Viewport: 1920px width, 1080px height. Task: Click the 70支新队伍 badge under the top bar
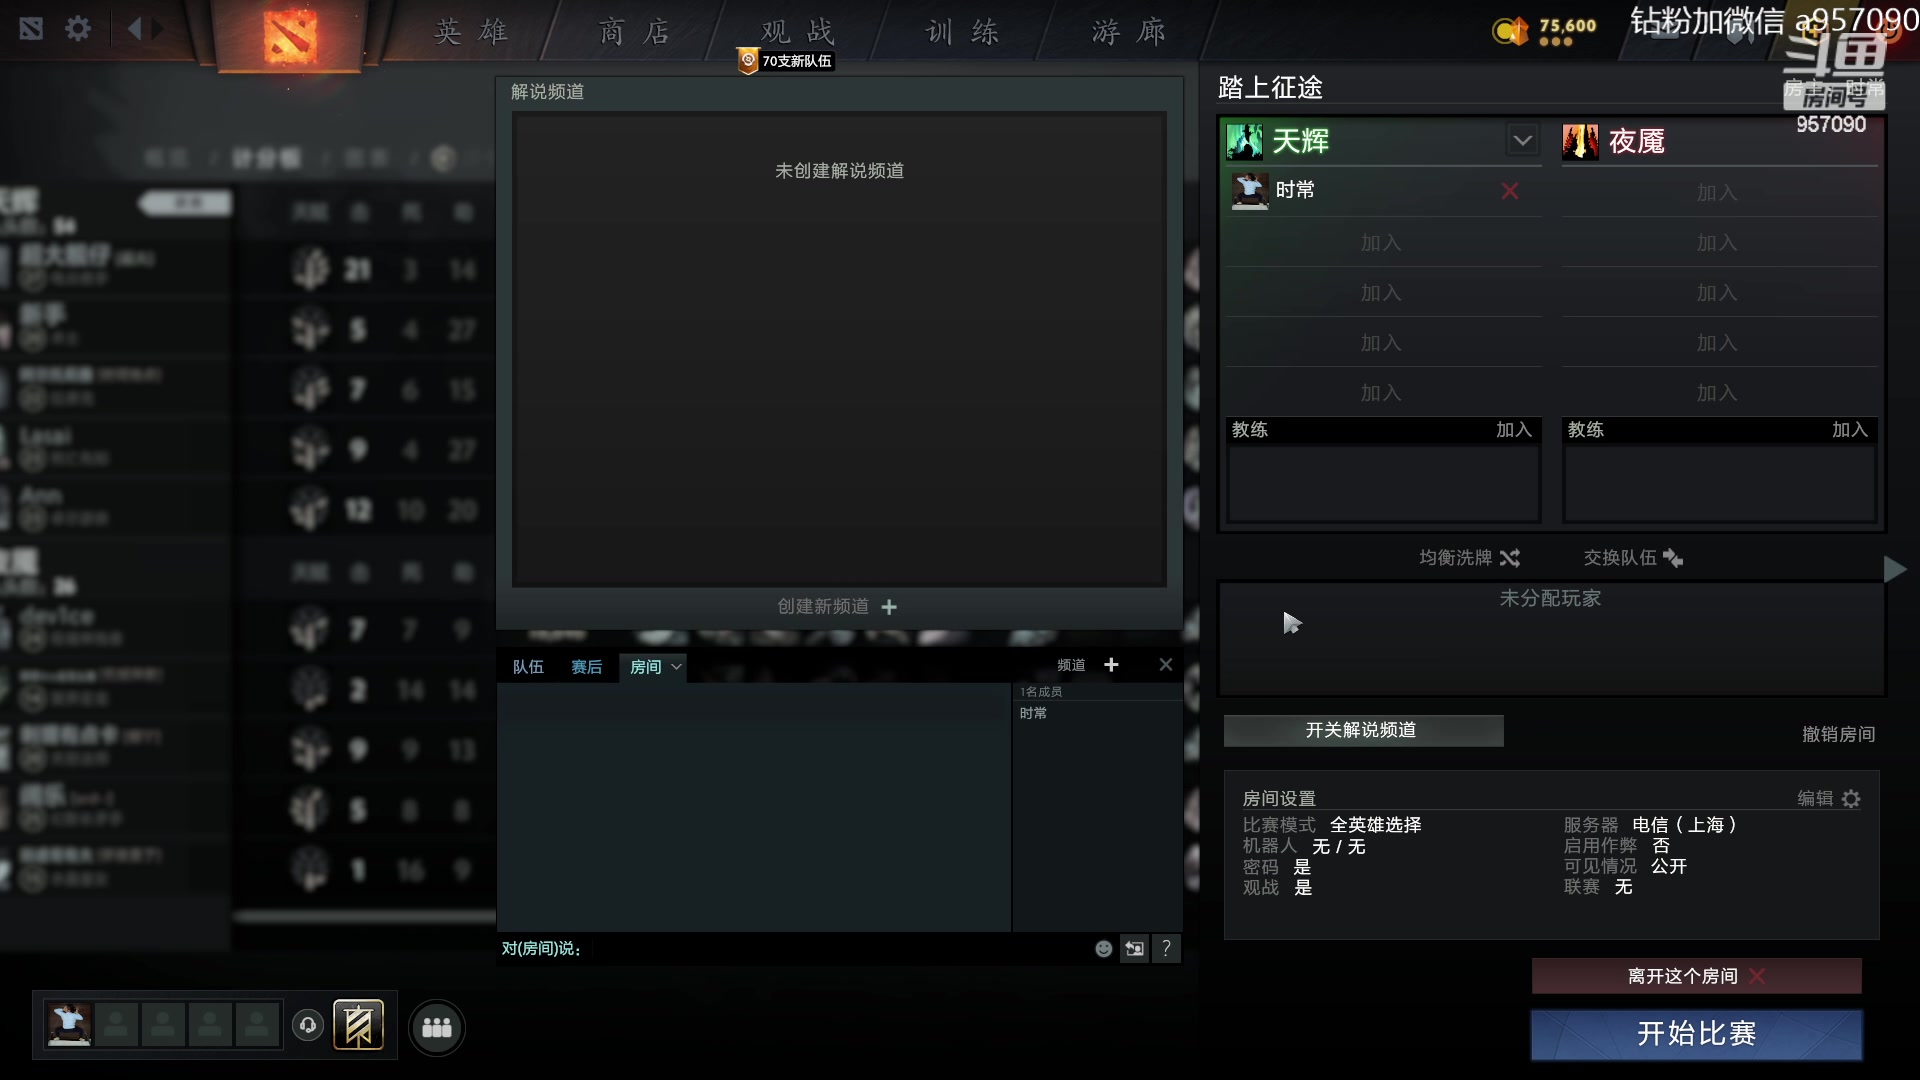(x=784, y=61)
